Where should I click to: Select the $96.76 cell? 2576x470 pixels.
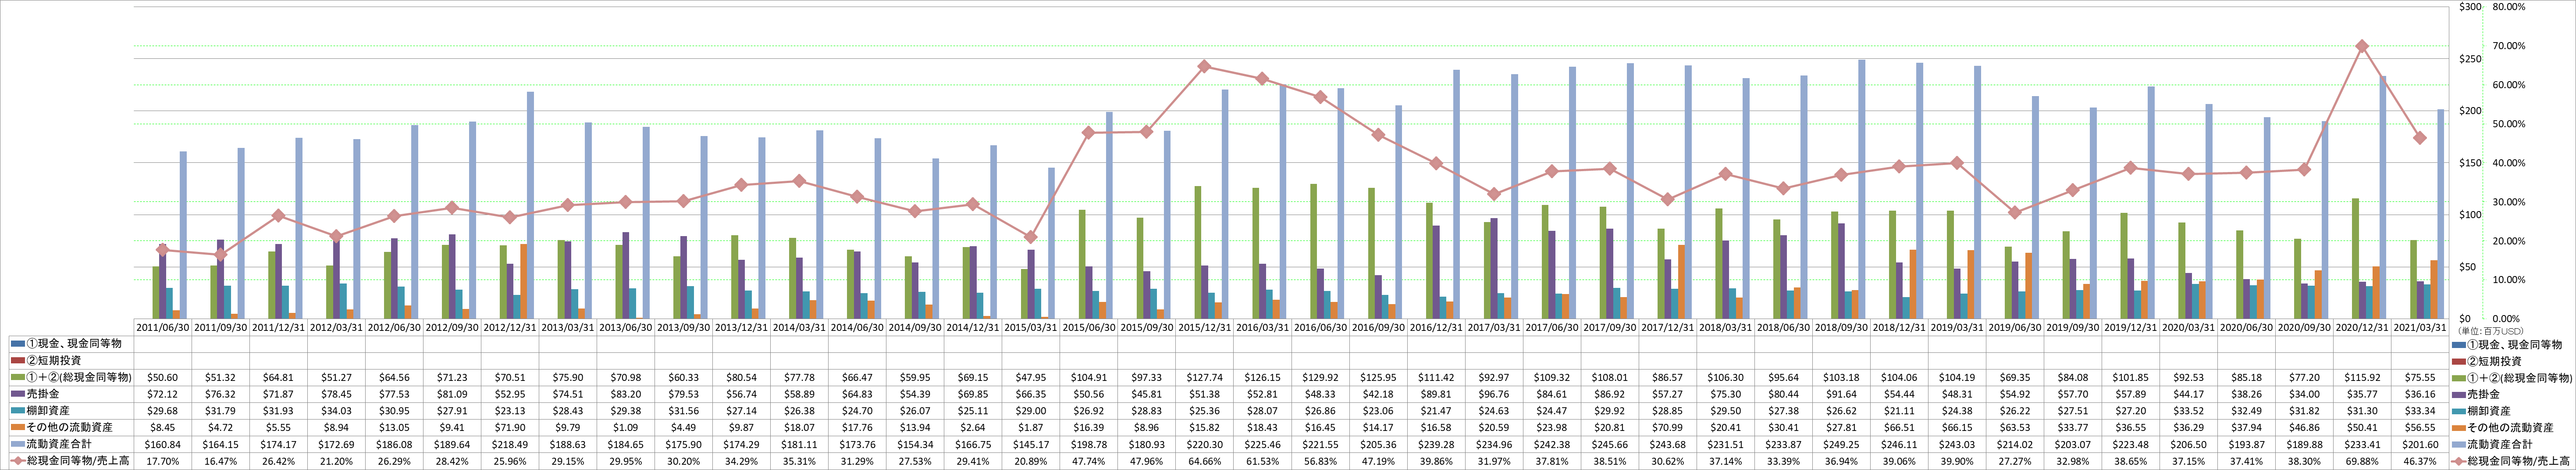click(x=1493, y=395)
